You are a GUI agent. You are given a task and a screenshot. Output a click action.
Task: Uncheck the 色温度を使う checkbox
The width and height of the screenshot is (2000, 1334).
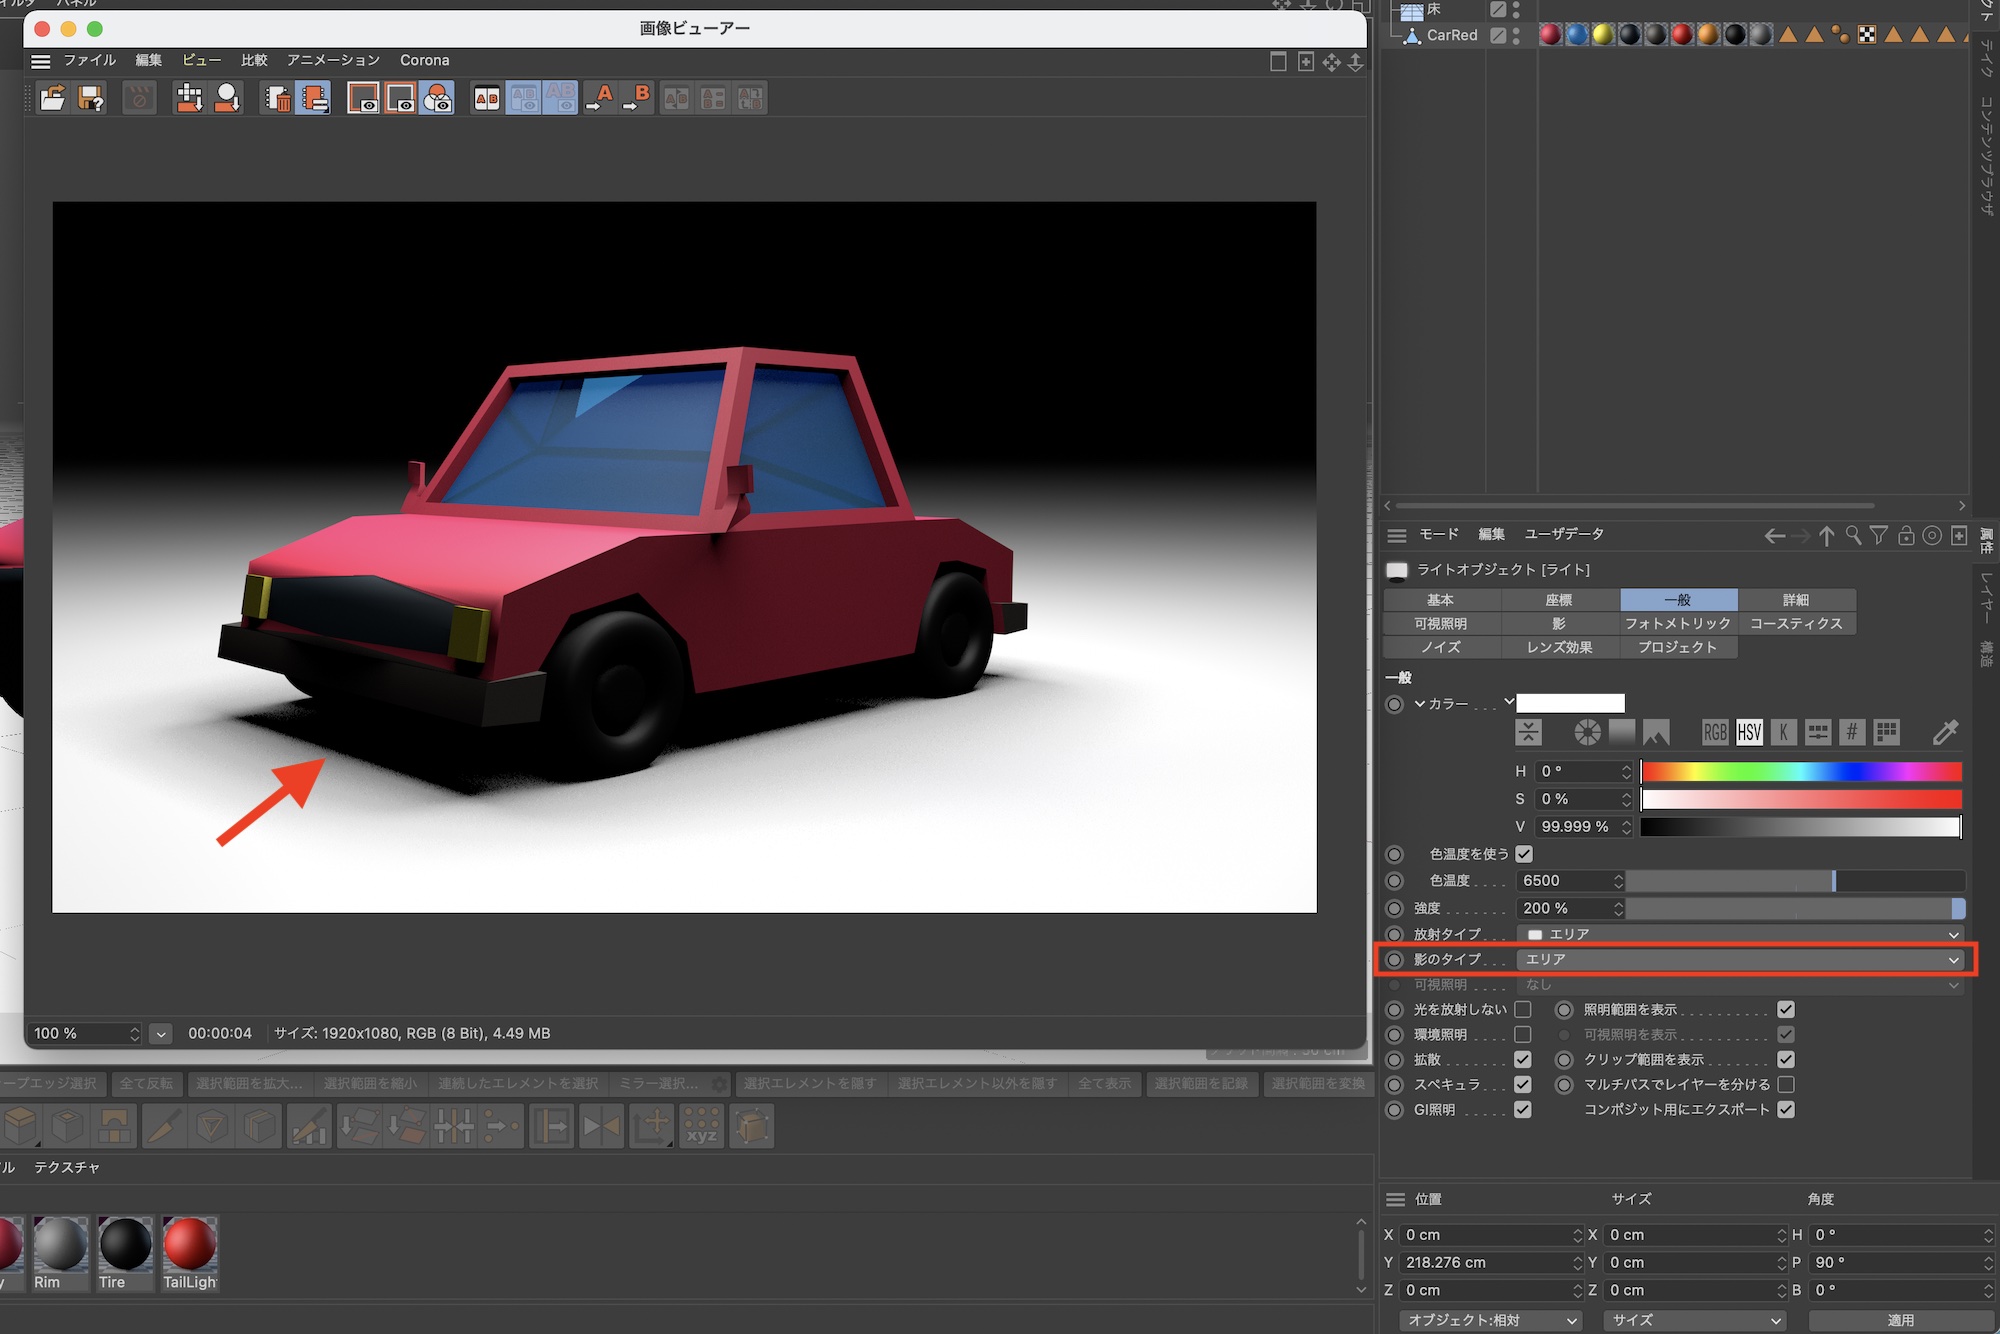1524,854
